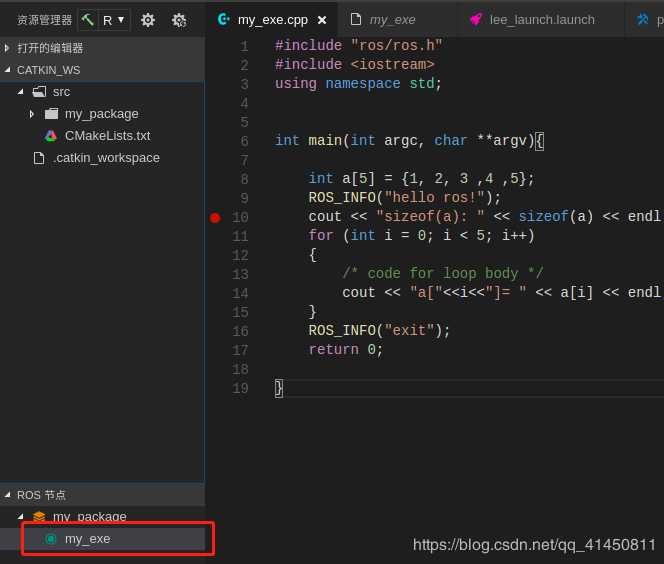The image size is (664, 564).
Task: Click line number 19 in the gutter
Action: 240,388
